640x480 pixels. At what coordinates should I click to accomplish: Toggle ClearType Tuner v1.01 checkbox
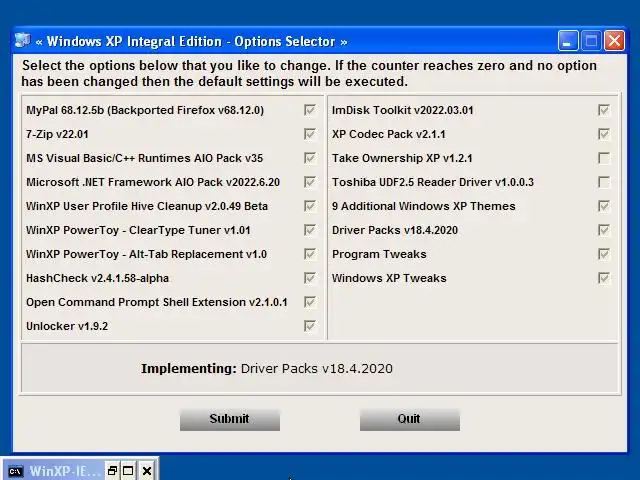(309, 230)
